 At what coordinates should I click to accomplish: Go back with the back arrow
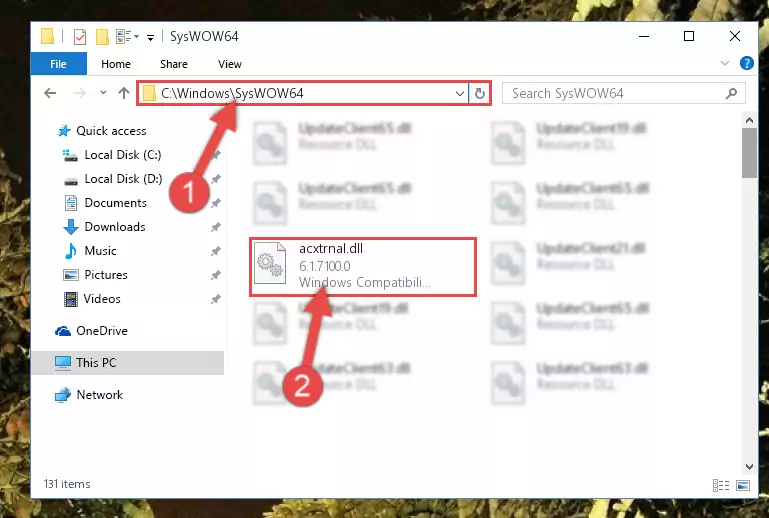50,93
